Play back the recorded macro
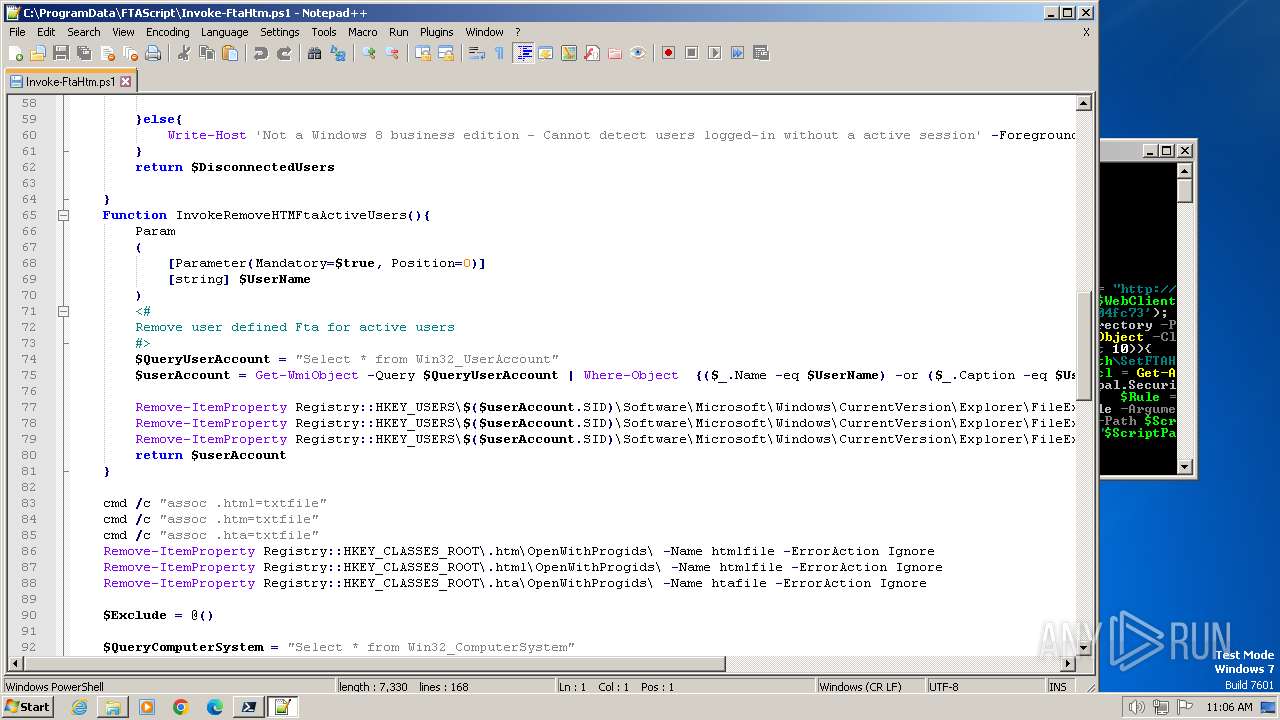The image size is (1280, 720). tap(714, 53)
